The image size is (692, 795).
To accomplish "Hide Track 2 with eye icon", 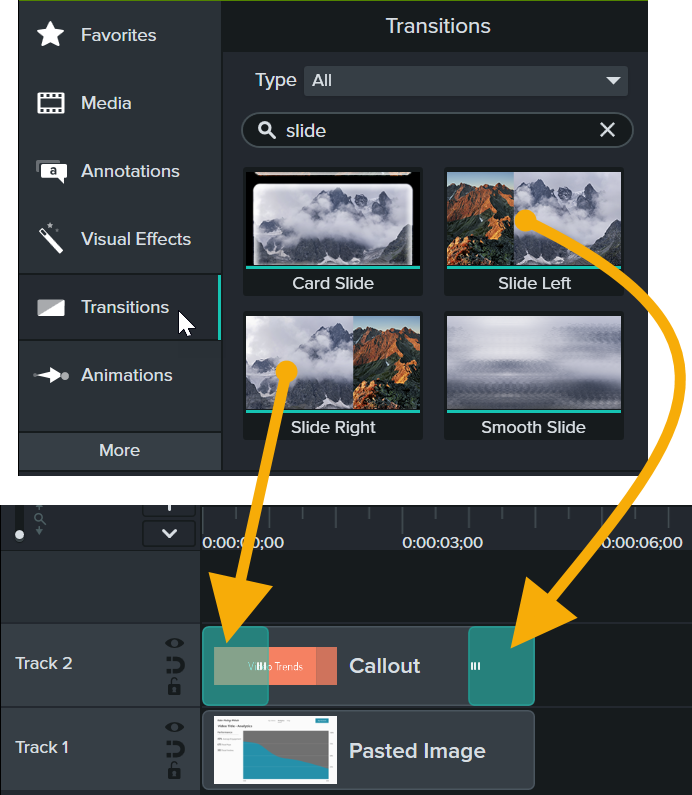I will coord(175,644).
